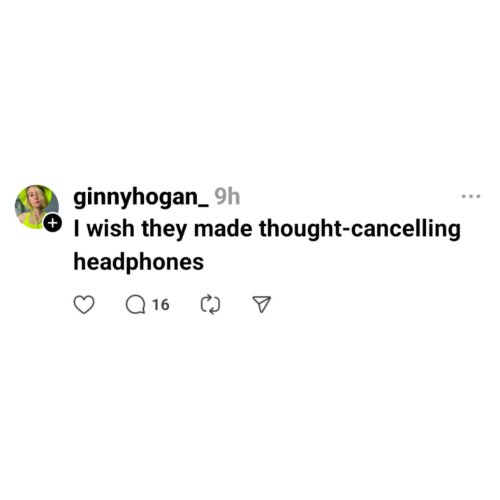The height and width of the screenshot is (500, 500).
Task: Repost using the circular arrows icon
Action: (210, 304)
